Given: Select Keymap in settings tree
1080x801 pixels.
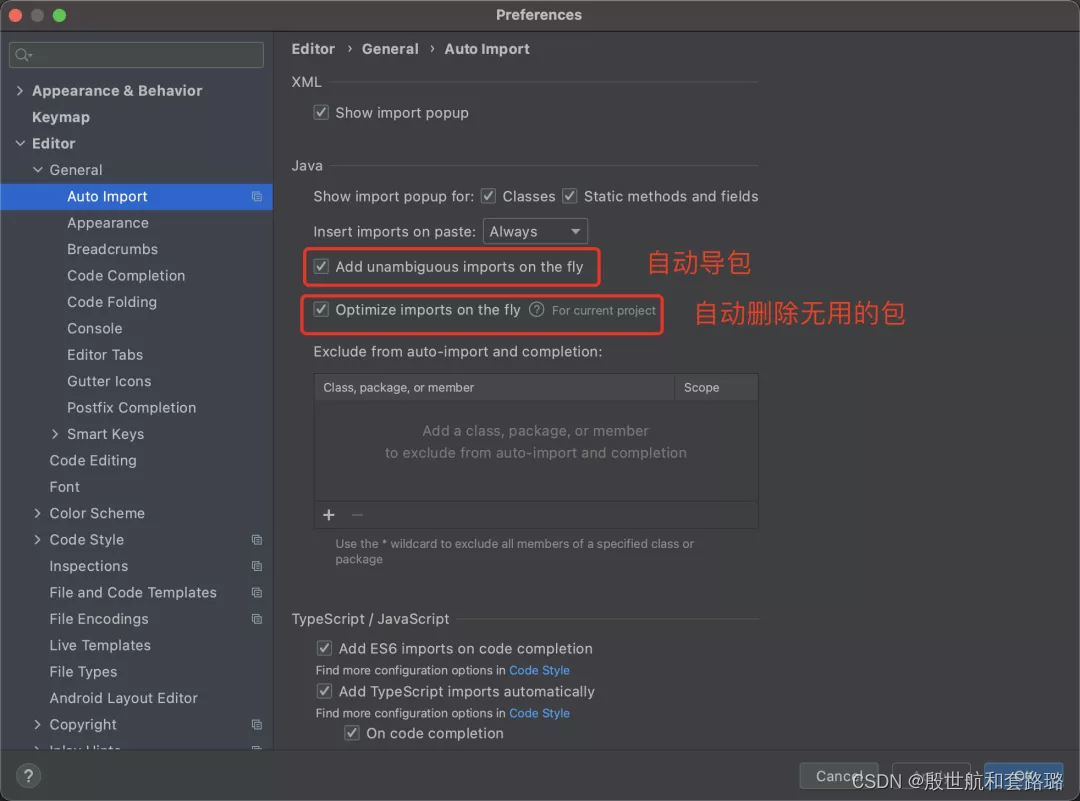Looking at the screenshot, I should point(61,117).
